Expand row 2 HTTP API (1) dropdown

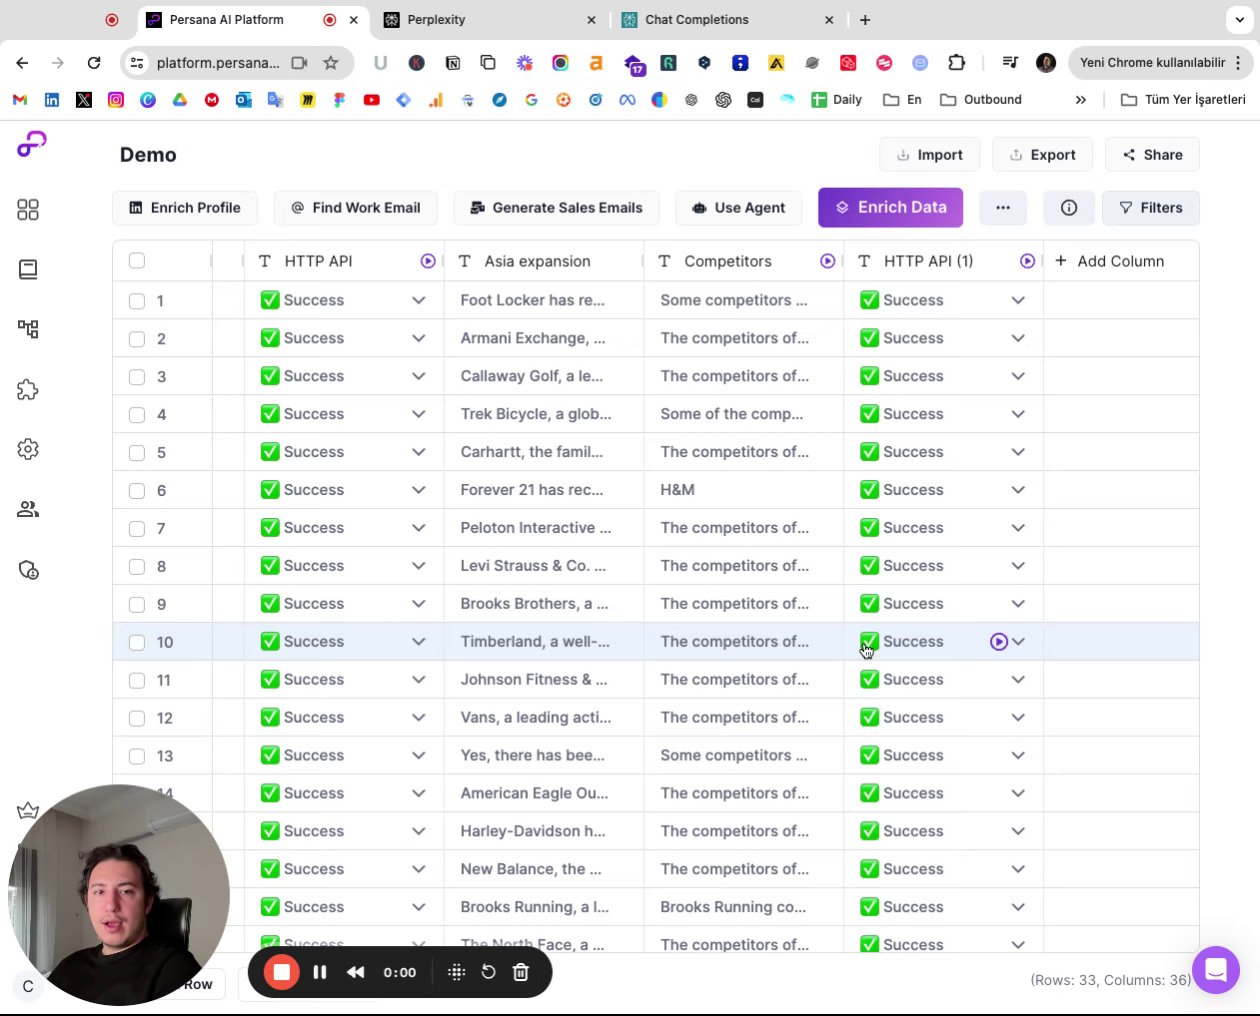pyautogui.click(x=1018, y=338)
